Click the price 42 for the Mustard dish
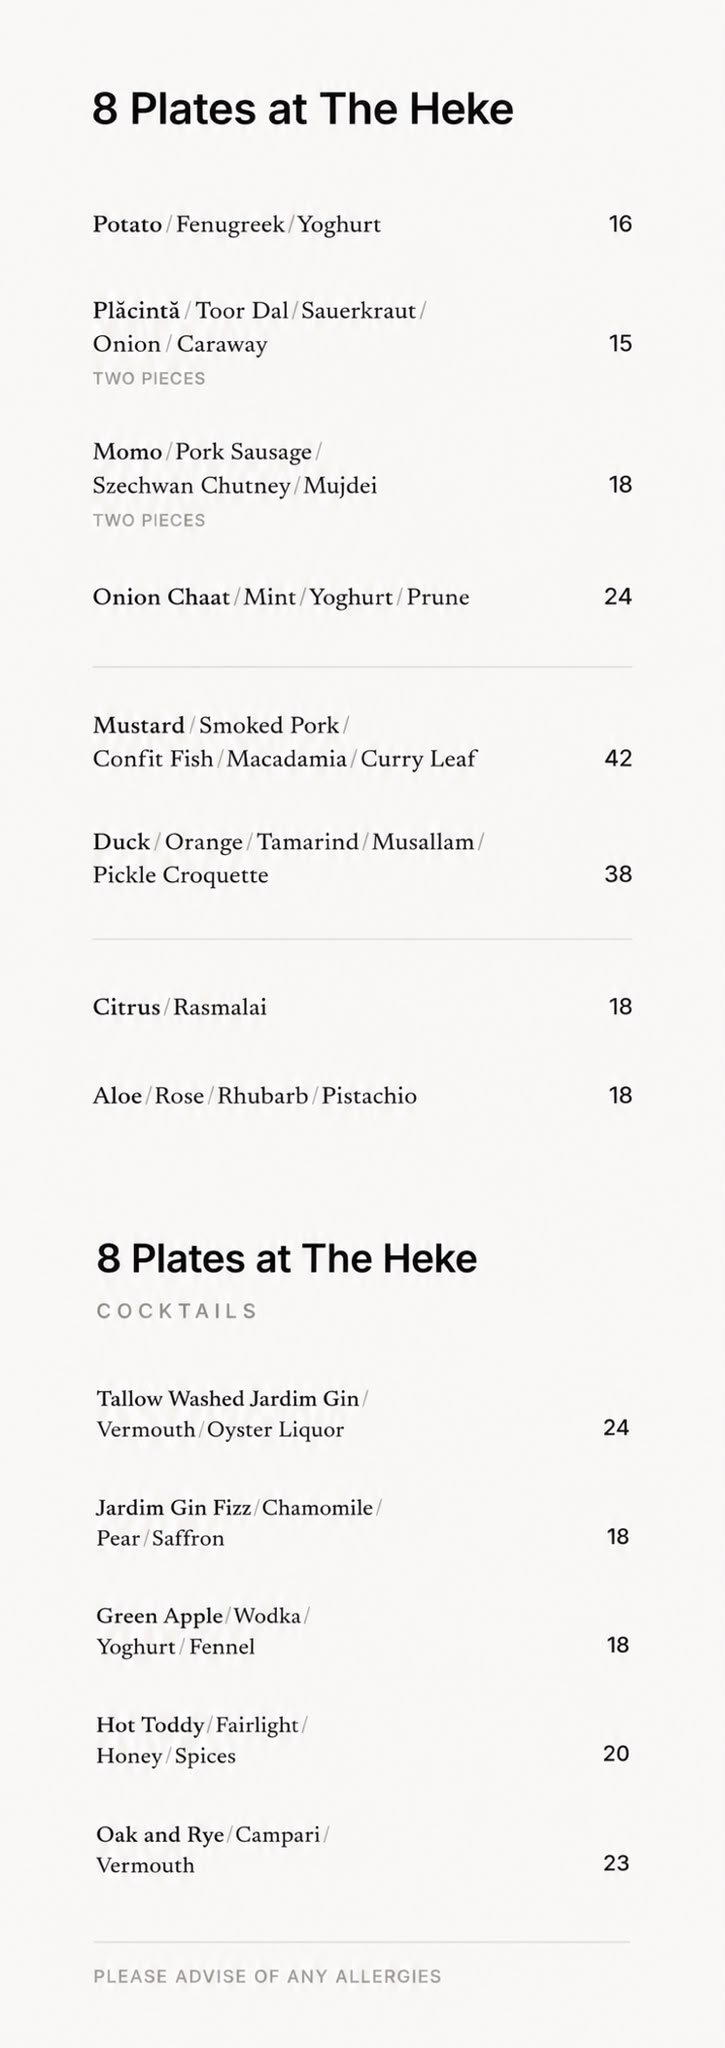This screenshot has width=725, height=2048. click(618, 758)
